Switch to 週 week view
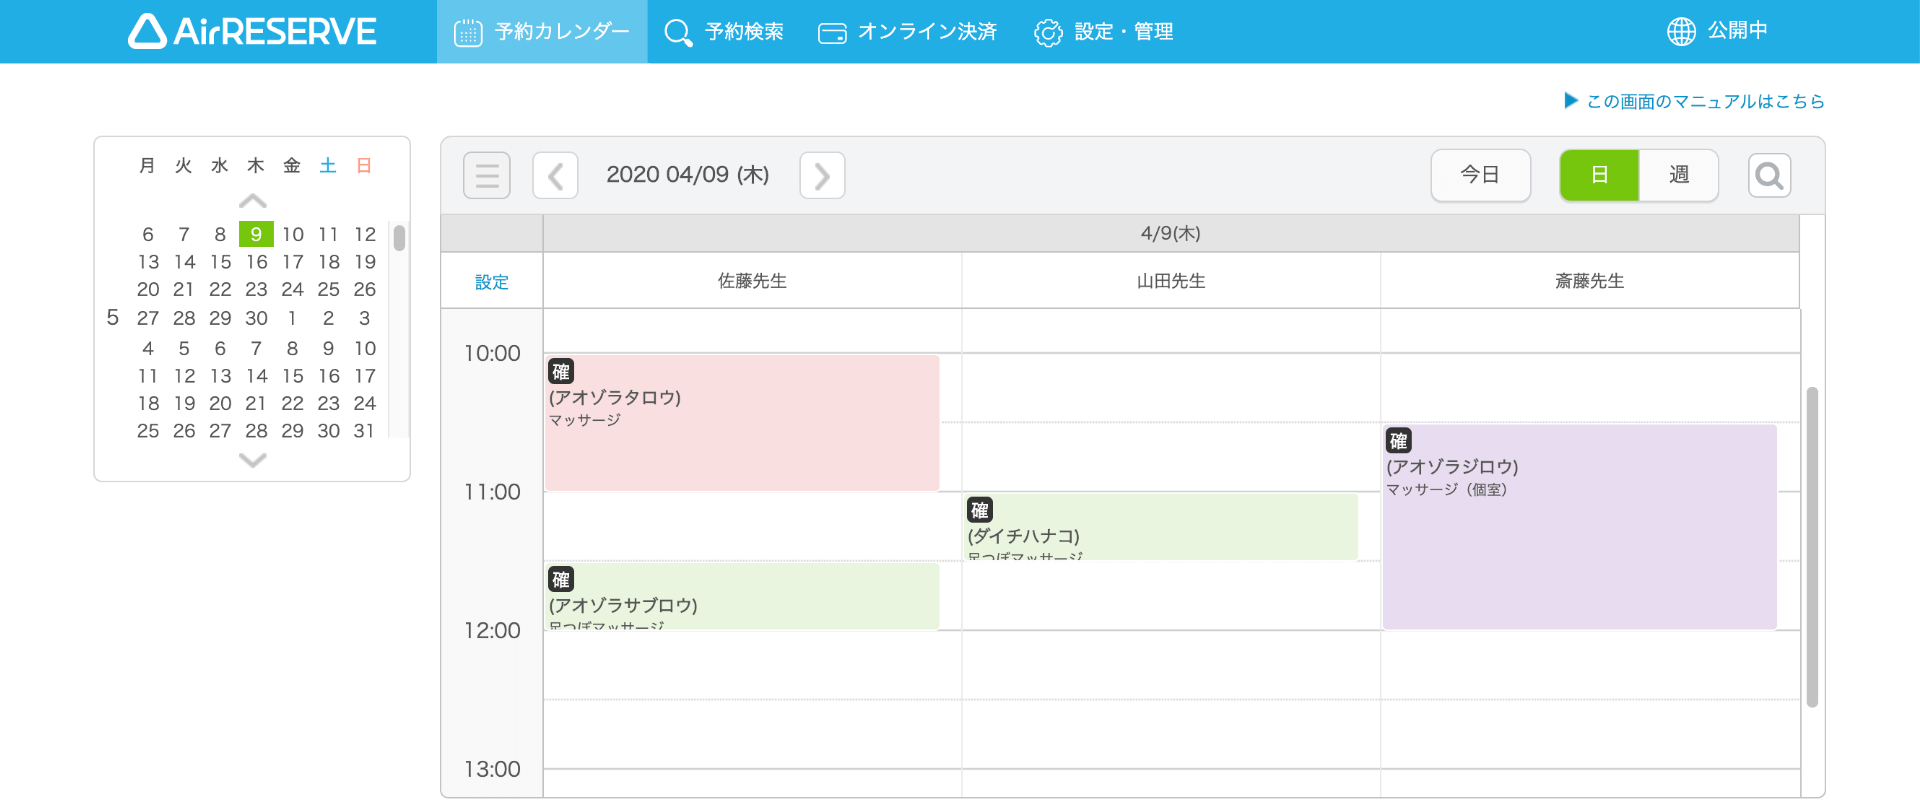 pyautogui.click(x=1678, y=175)
